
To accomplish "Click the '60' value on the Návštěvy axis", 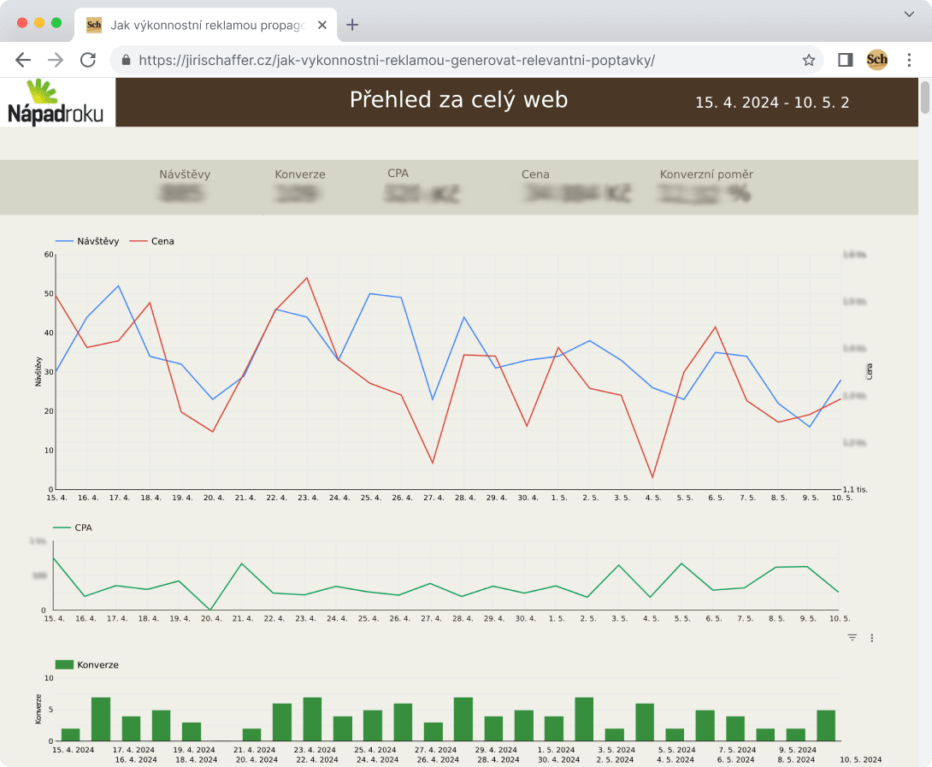I will [49, 254].
